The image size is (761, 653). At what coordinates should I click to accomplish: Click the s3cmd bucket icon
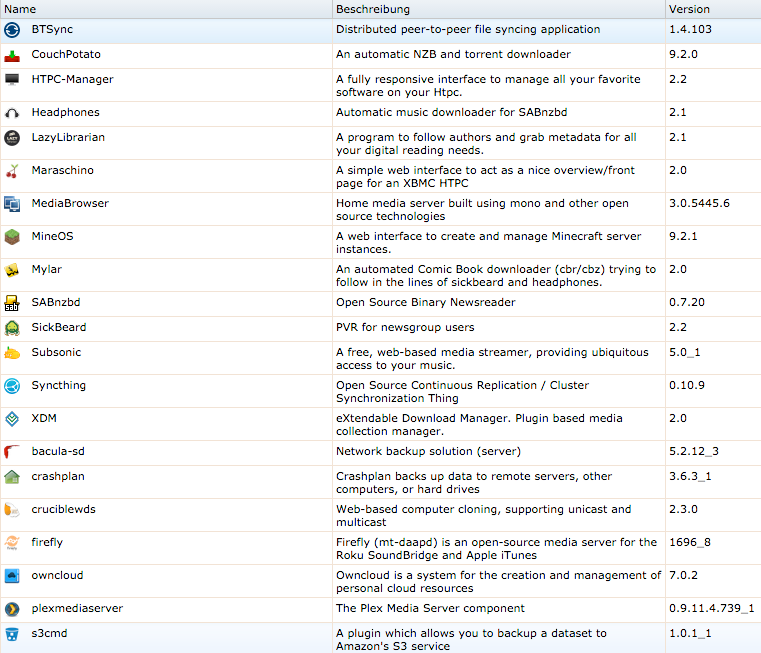(x=12, y=634)
